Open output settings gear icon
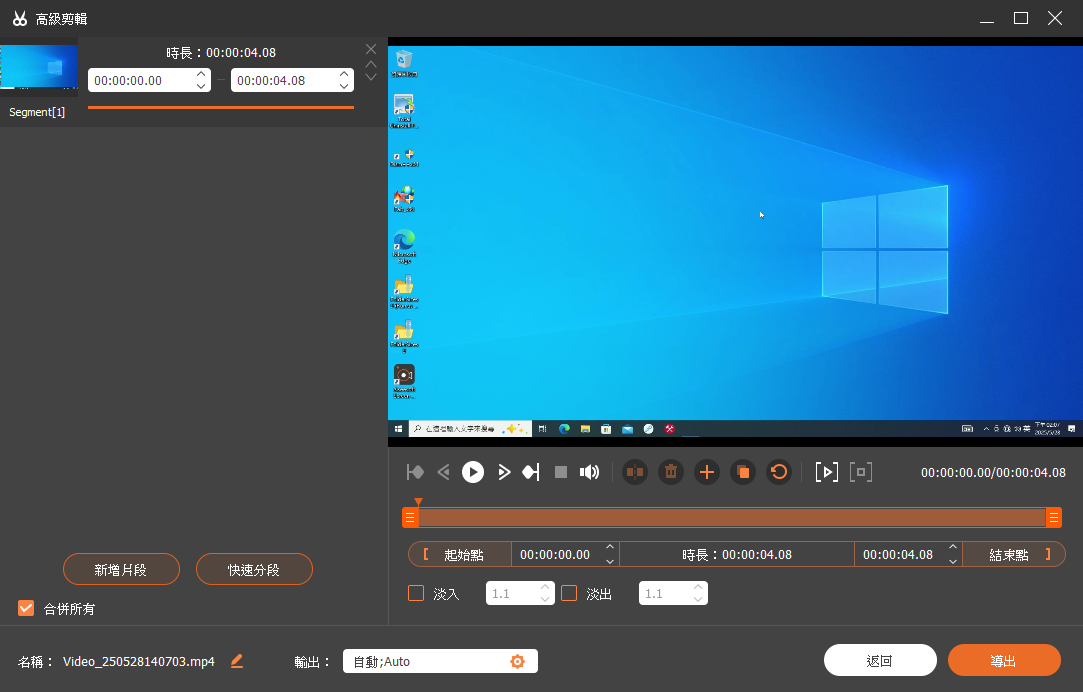1083x692 pixels. [517, 662]
